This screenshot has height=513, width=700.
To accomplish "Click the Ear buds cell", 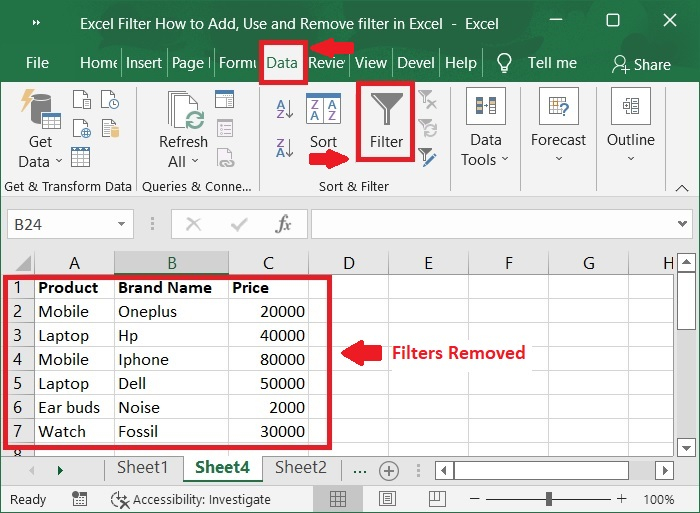I will click(74, 407).
